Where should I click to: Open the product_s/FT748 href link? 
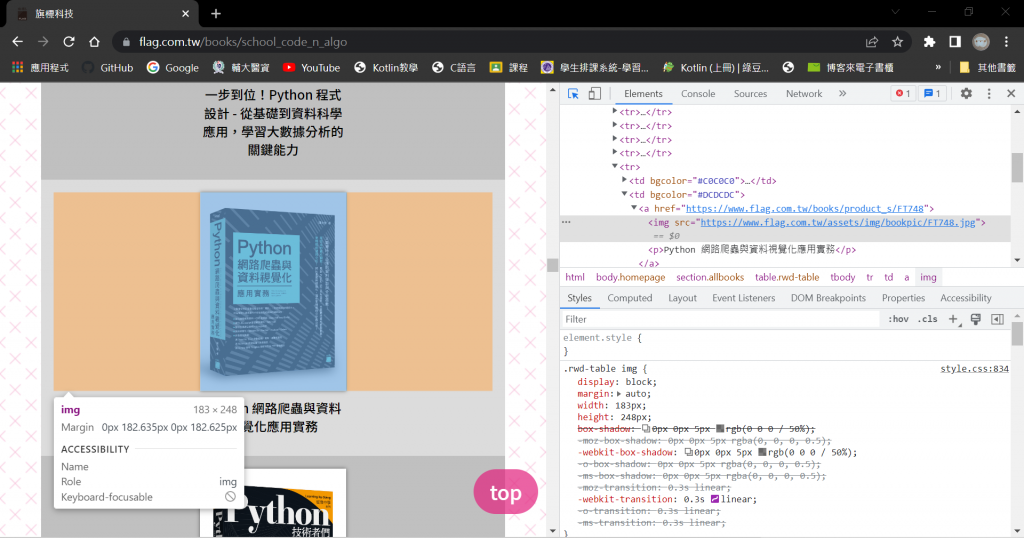point(805,208)
